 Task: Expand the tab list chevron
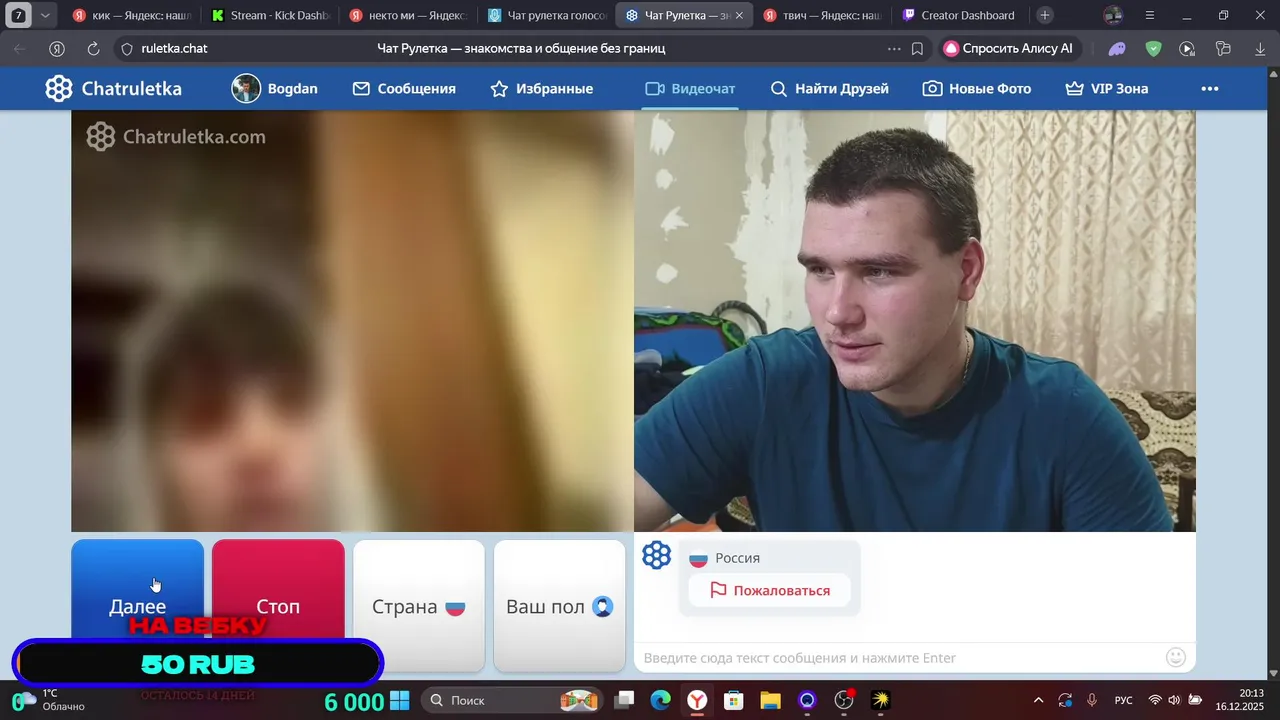pyautogui.click(x=45, y=16)
